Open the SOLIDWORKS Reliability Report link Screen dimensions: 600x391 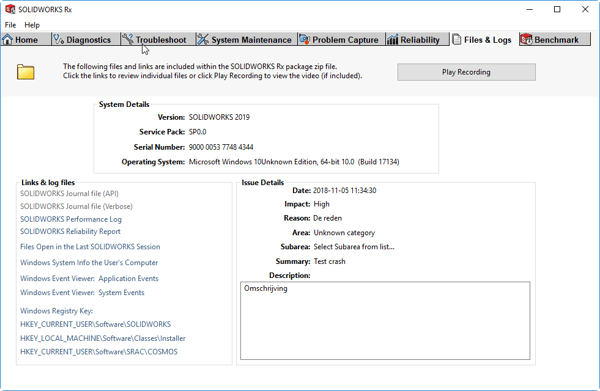coord(70,231)
